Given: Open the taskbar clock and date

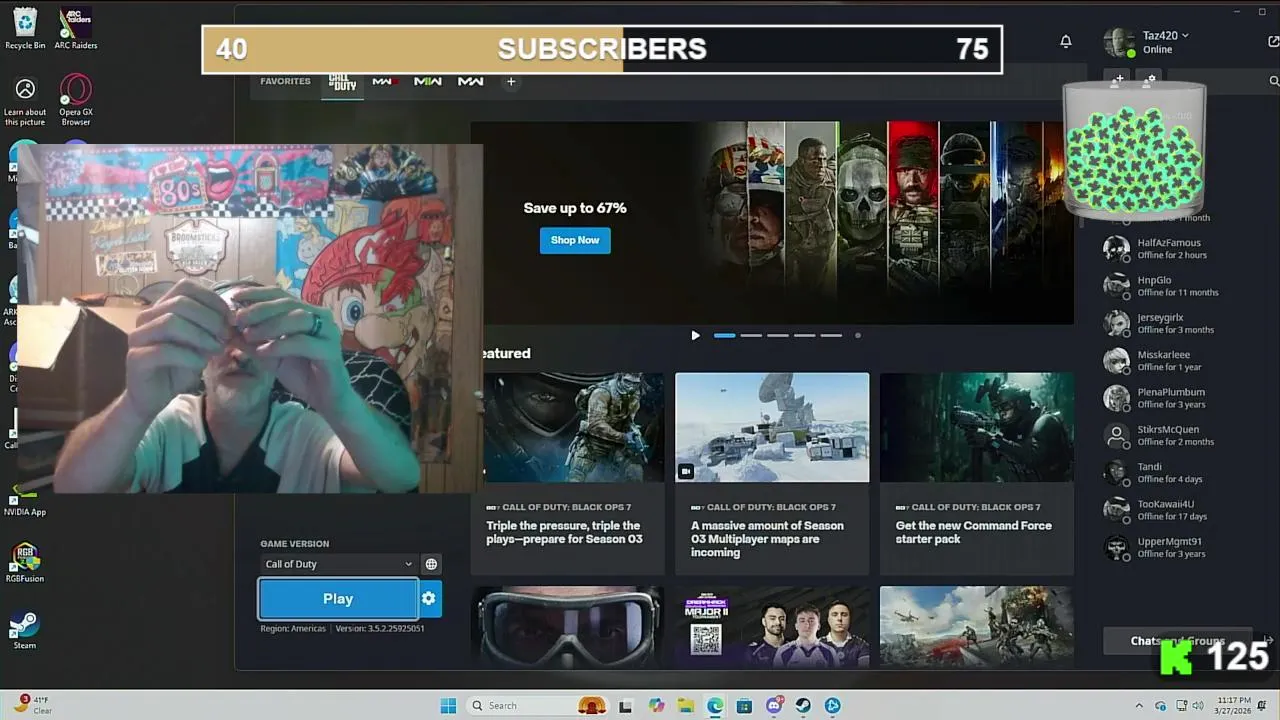Looking at the screenshot, I should 1234,705.
